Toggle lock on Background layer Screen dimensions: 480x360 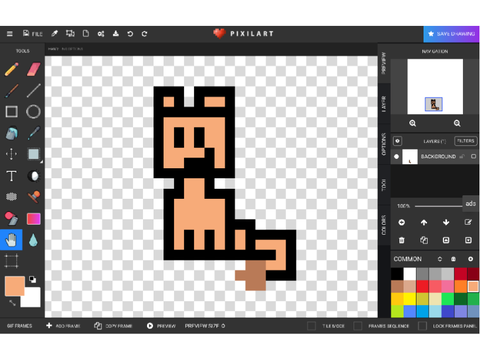click(462, 156)
